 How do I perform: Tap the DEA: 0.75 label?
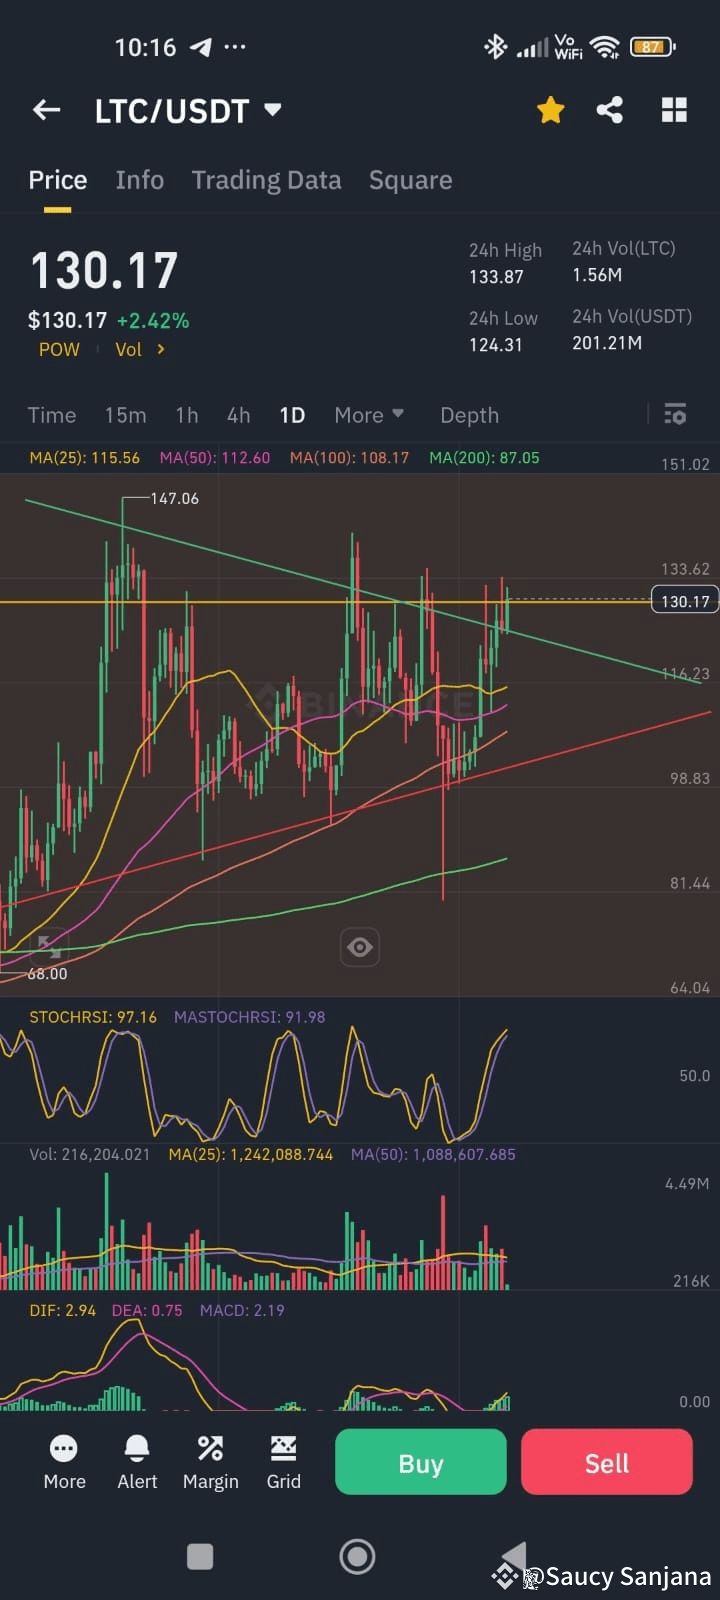(147, 1310)
